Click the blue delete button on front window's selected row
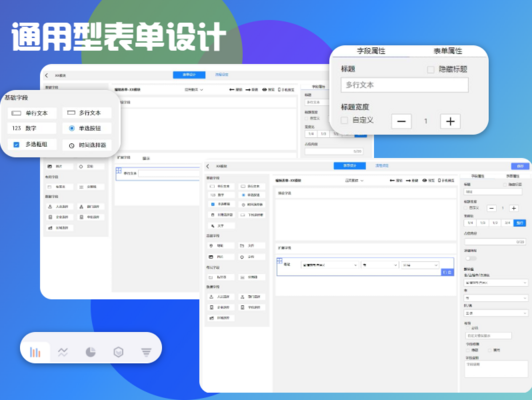 447,272
